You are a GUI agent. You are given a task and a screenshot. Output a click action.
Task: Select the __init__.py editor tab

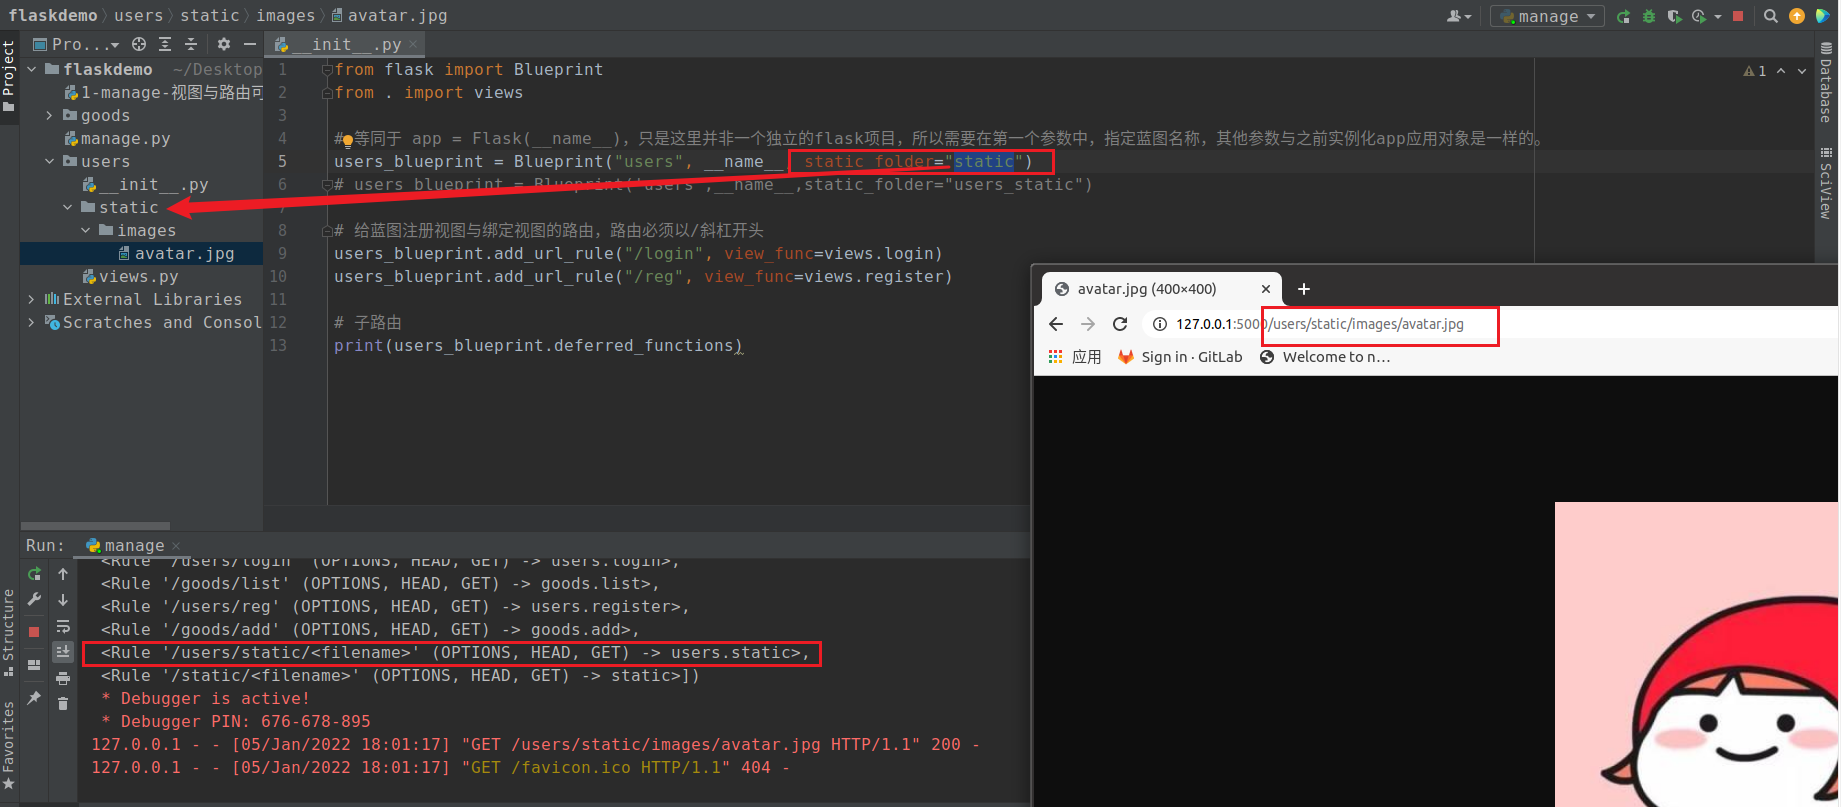point(345,44)
